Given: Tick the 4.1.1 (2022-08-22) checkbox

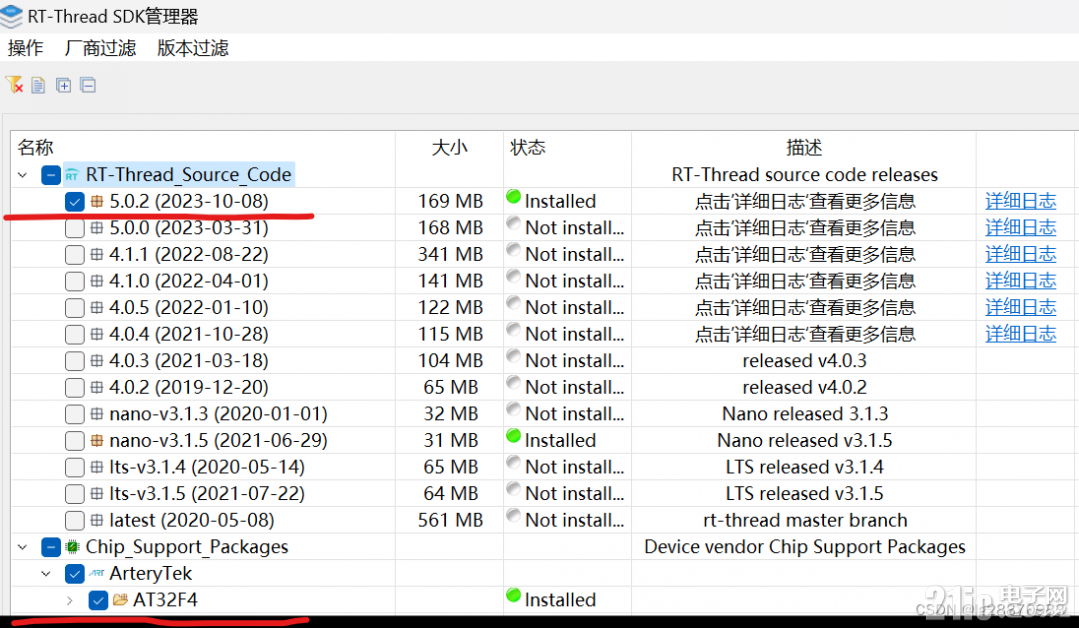Looking at the screenshot, I should point(74,255).
